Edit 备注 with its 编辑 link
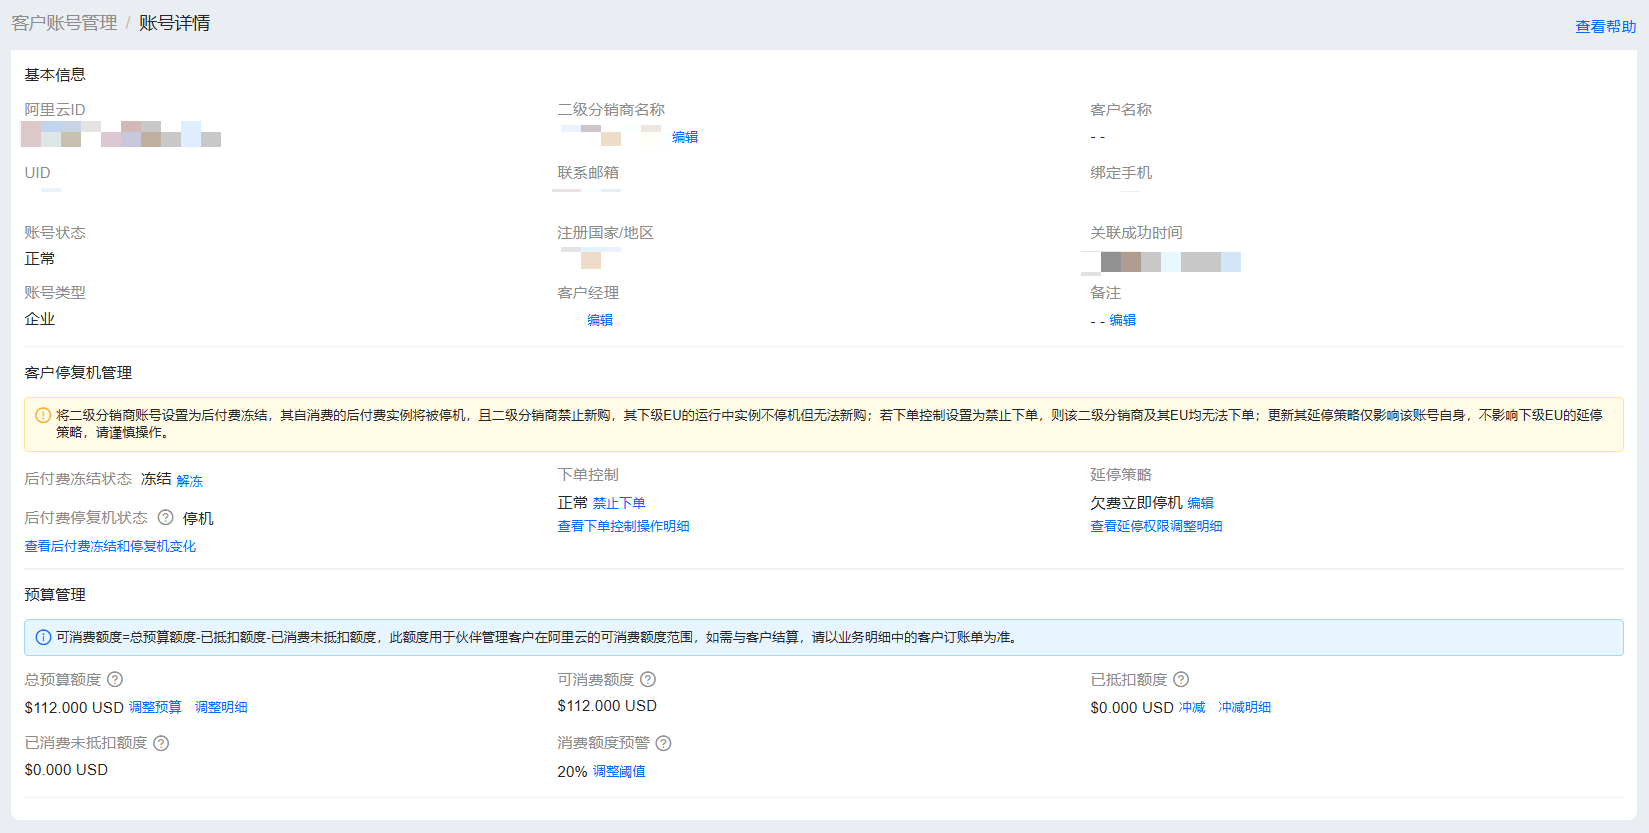The image size is (1649, 833). pyautogui.click(x=1123, y=320)
